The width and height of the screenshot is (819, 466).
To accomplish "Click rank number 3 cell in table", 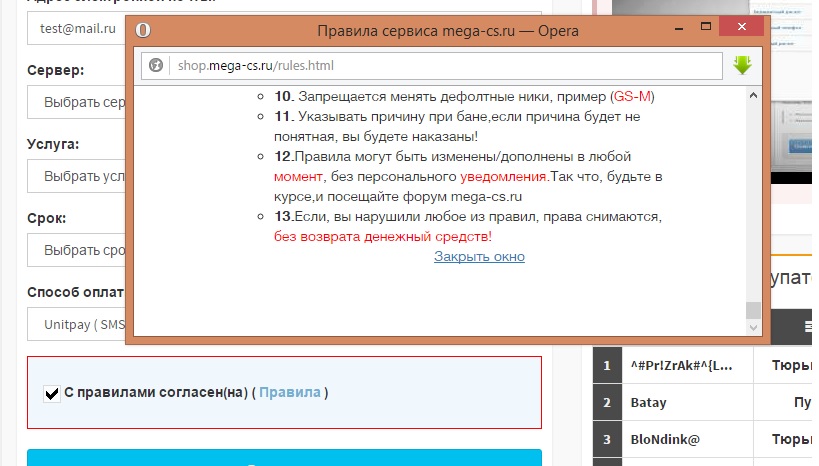I will pyautogui.click(x=607, y=439).
